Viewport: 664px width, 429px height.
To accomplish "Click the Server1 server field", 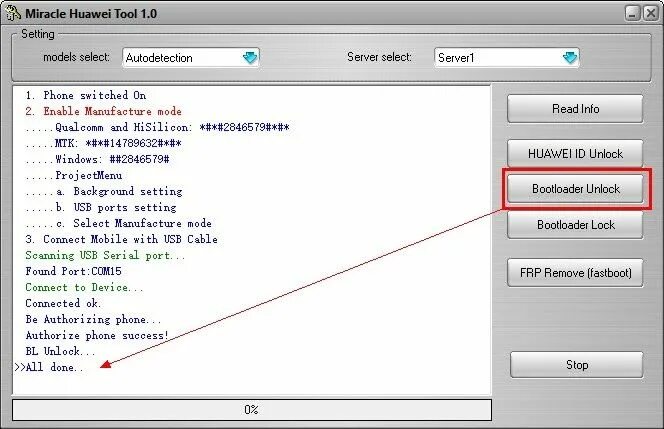I will [507, 58].
